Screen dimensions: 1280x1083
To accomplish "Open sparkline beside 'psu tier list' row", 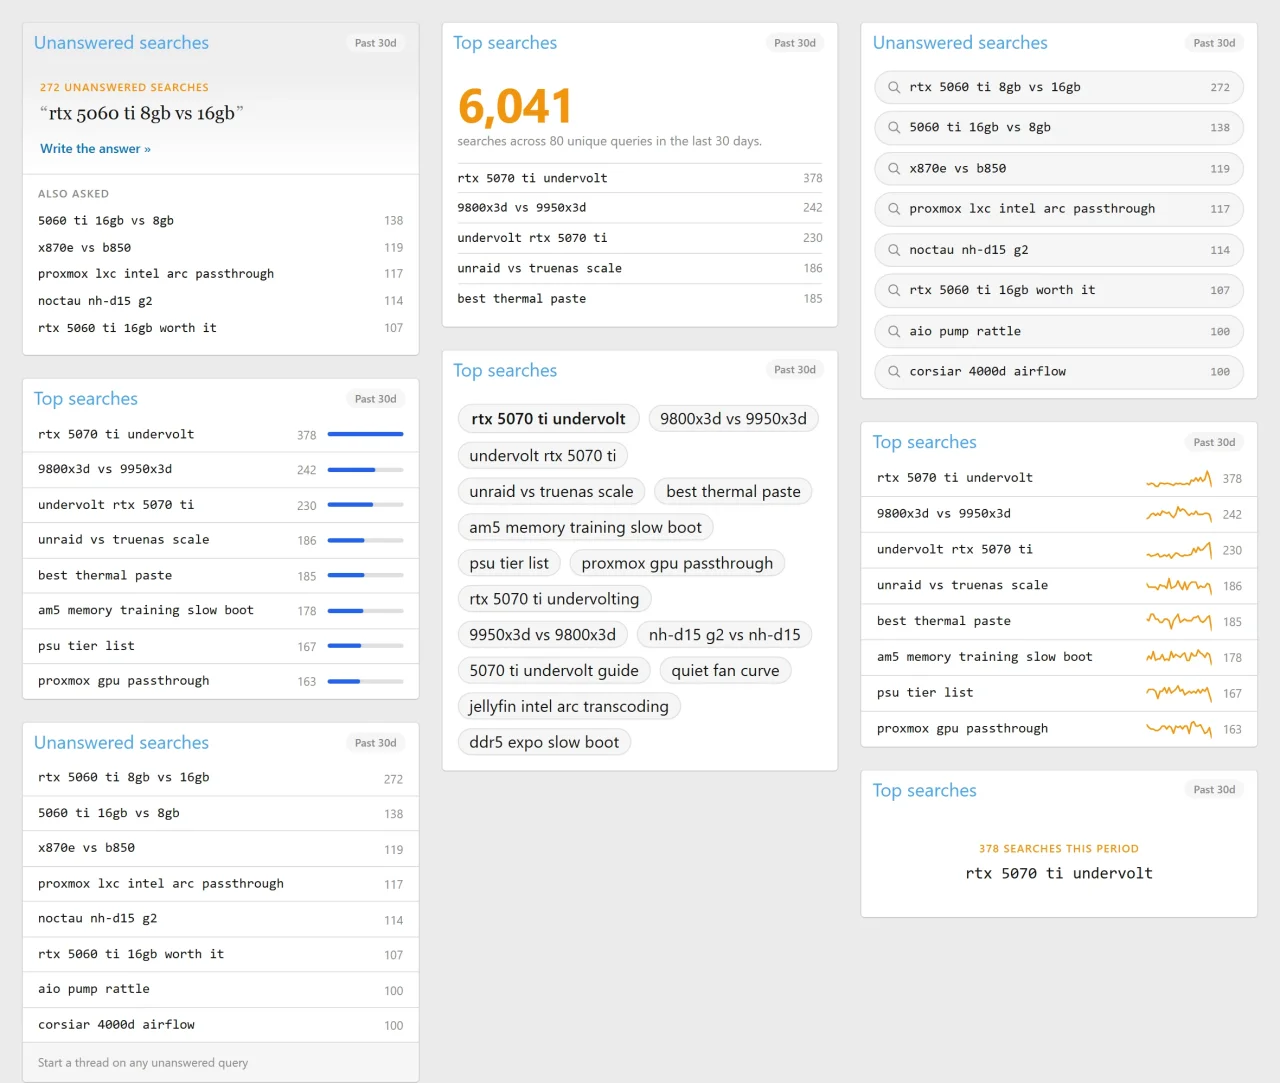I will coord(1179,693).
